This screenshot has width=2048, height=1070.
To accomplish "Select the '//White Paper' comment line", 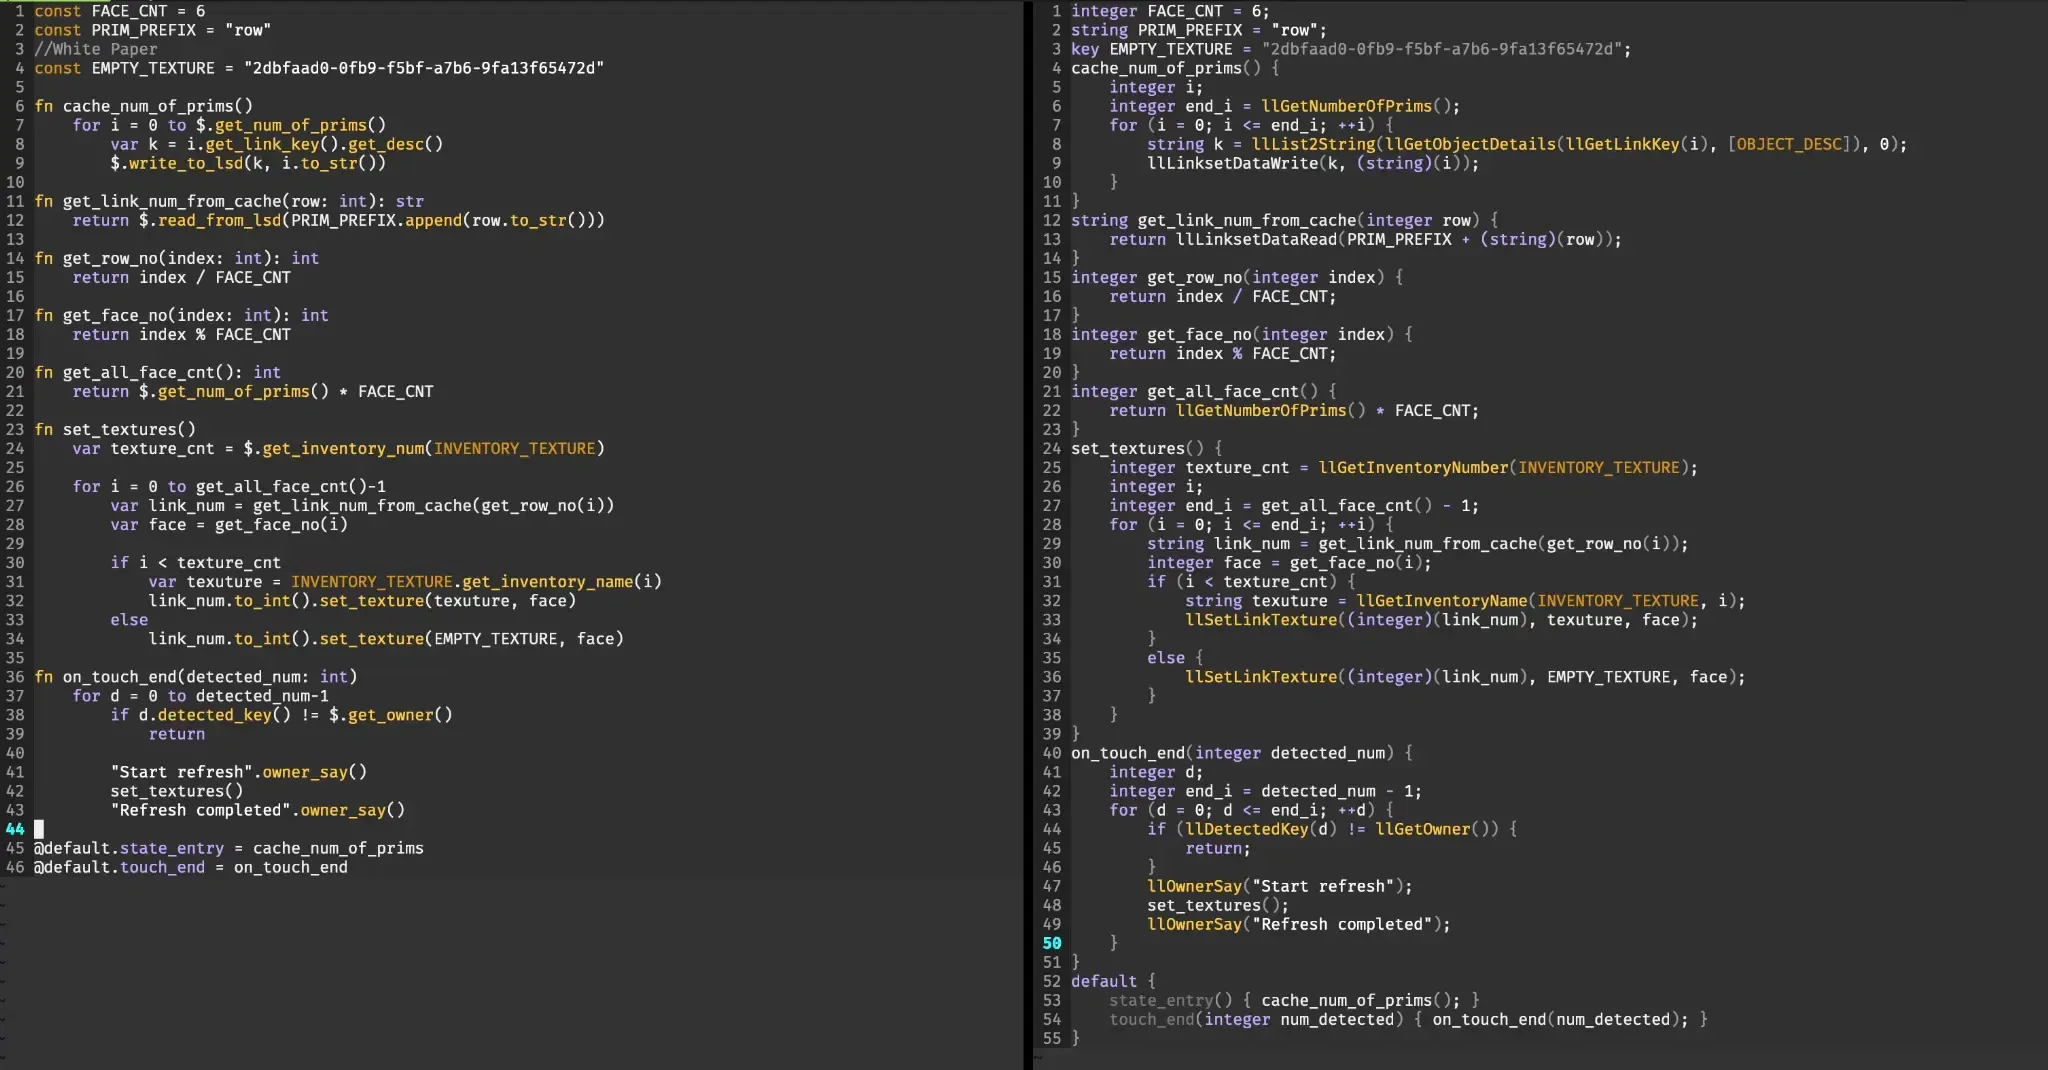I will pos(96,49).
